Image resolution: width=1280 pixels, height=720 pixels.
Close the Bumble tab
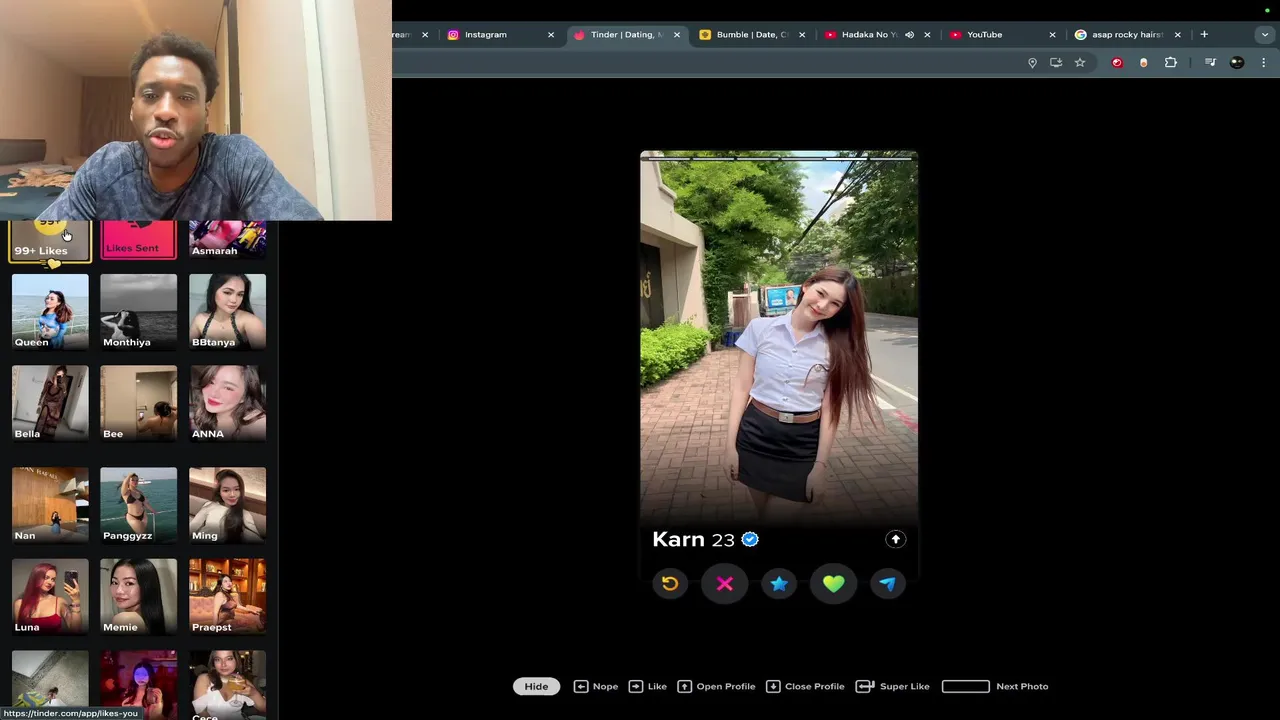[x=801, y=34]
